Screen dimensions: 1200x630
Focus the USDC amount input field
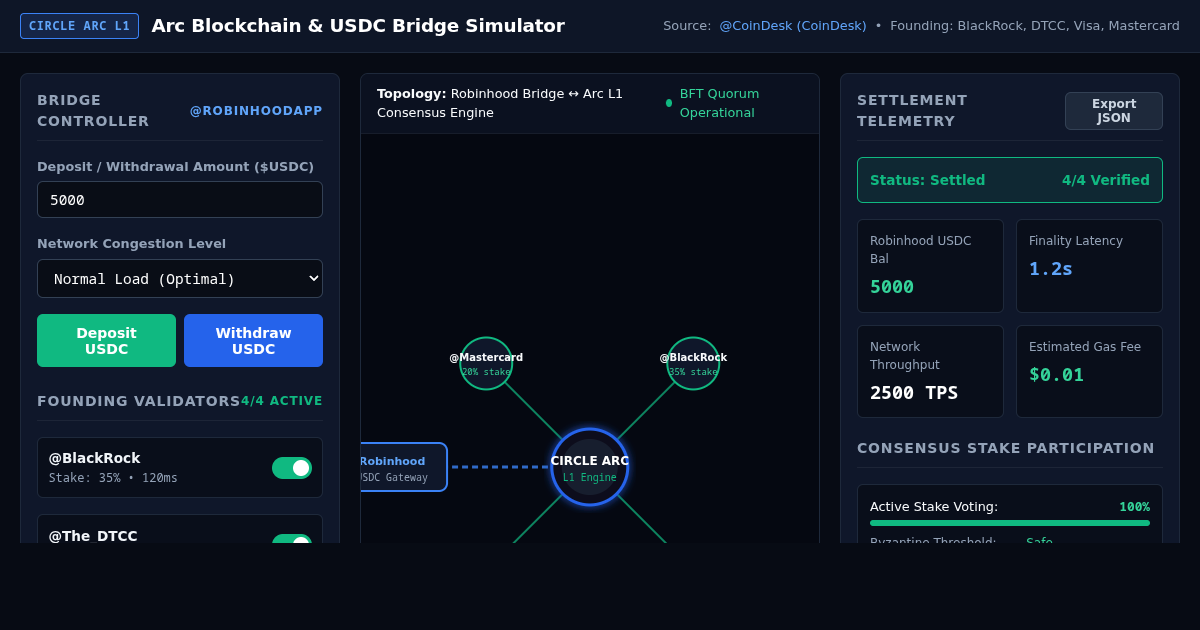(x=180, y=200)
